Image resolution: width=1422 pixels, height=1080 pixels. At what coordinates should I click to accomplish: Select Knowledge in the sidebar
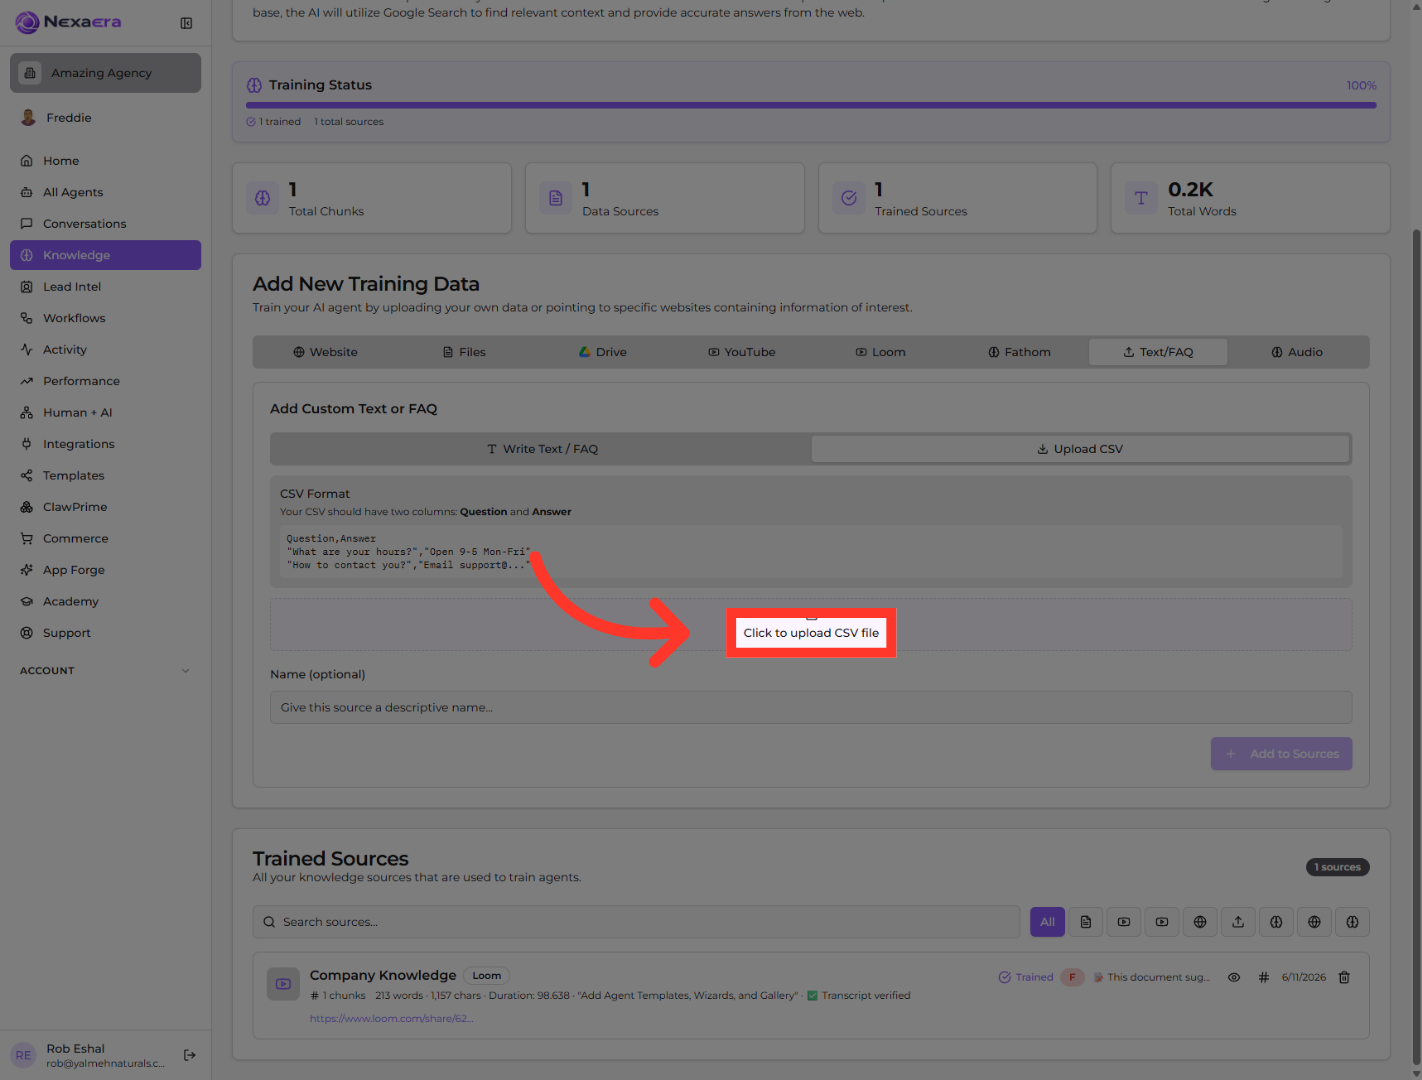(x=105, y=255)
